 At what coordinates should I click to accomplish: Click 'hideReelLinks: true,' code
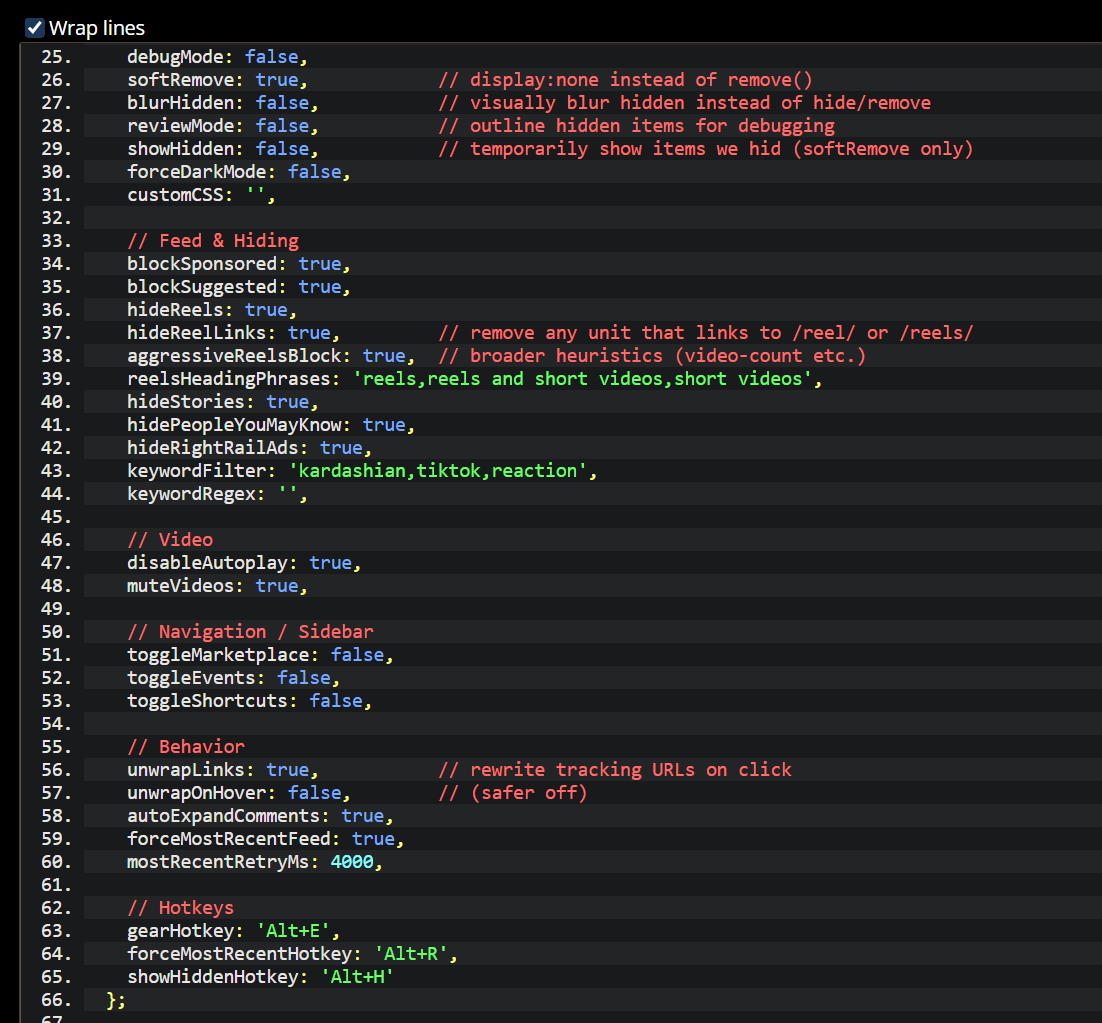coord(233,333)
